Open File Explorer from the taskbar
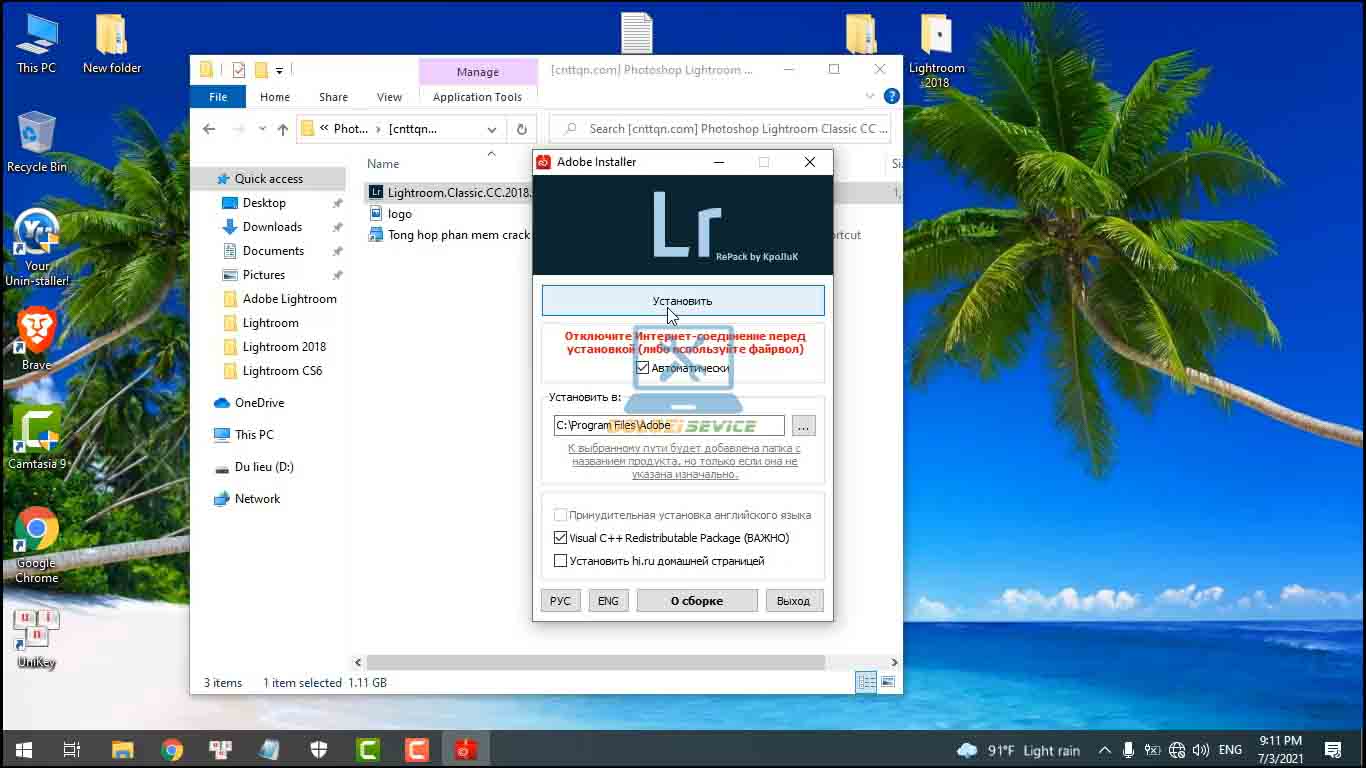The image size is (1366, 768). point(121,748)
